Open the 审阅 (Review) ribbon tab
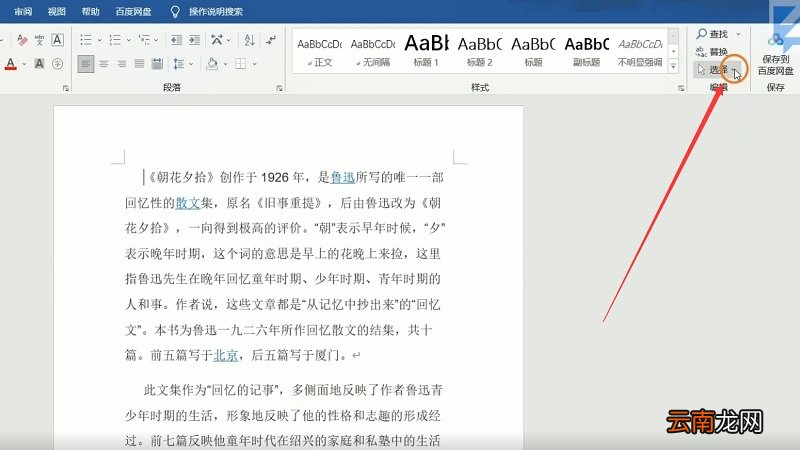Screen dimensions: 800x450 (x=23, y=11)
